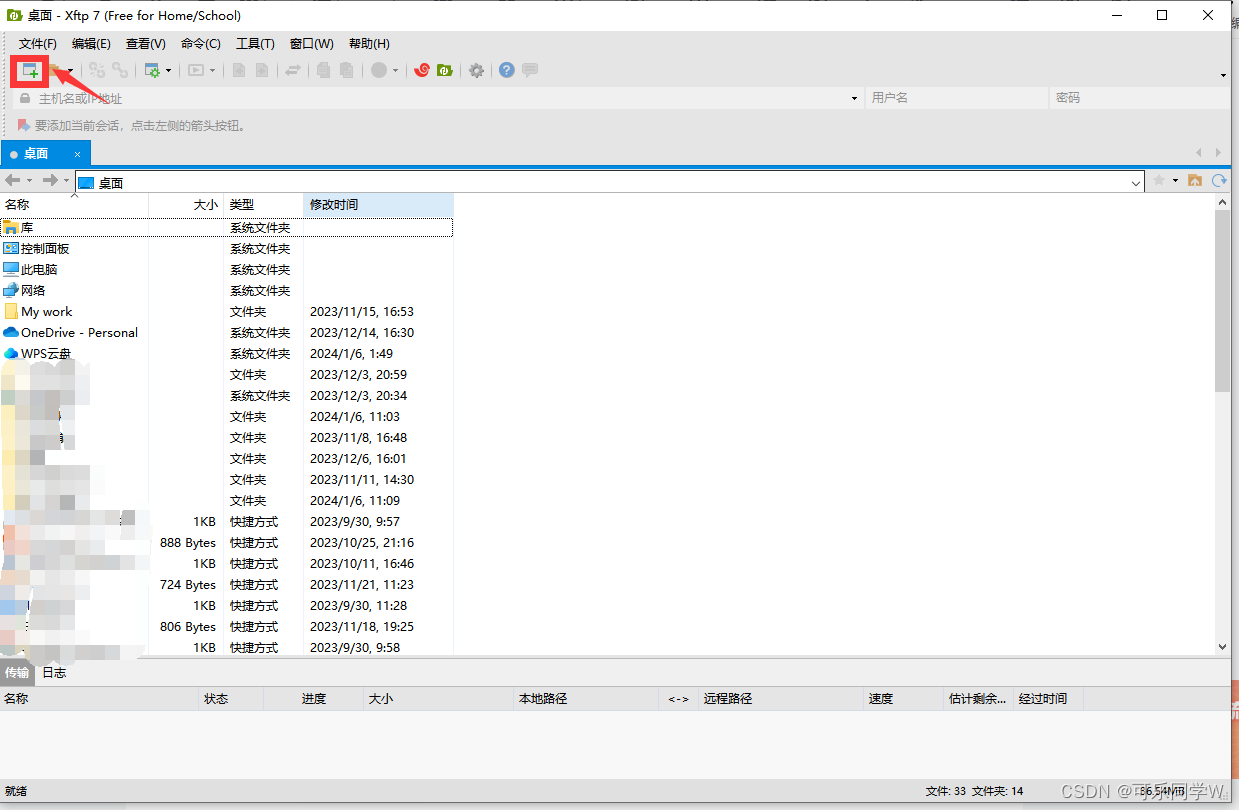Click the upload-left document toolbar icon

(239, 70)
